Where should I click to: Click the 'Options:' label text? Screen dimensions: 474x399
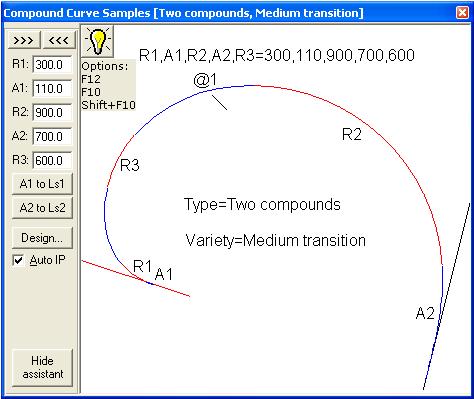105,66
